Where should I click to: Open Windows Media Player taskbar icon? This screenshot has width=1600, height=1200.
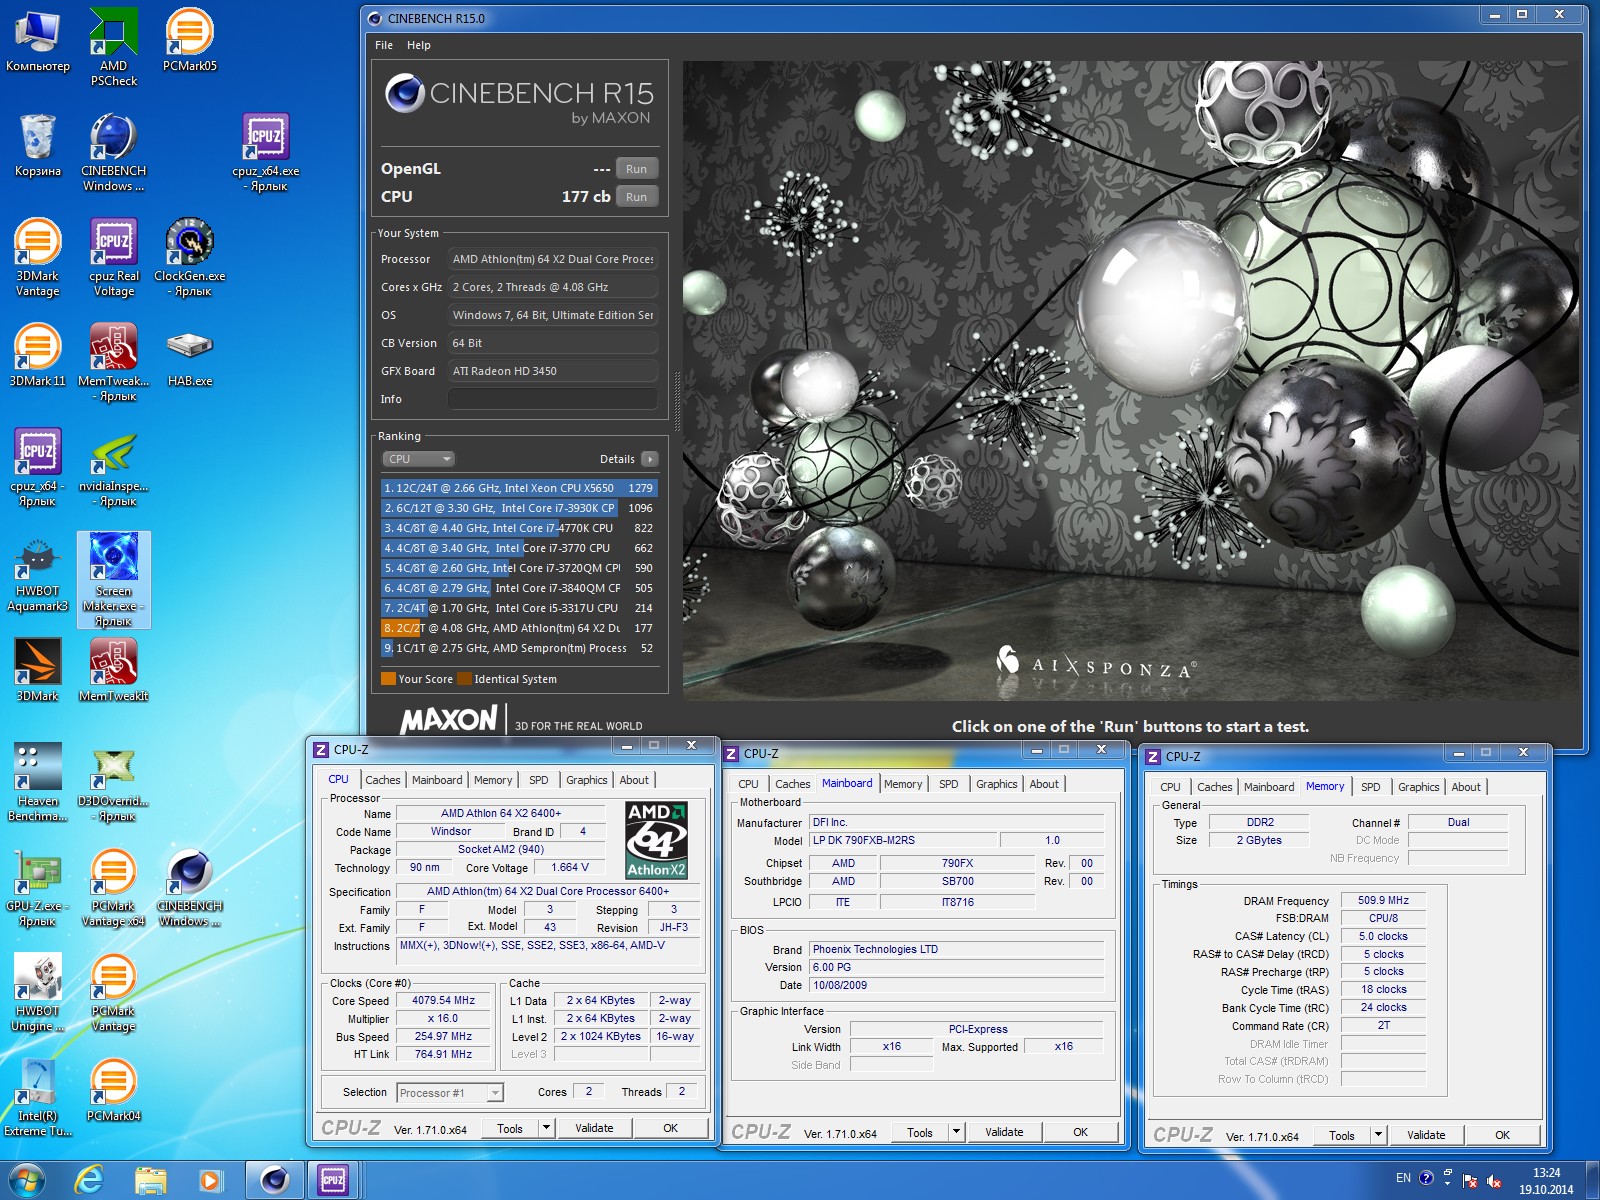[210, 1181]
